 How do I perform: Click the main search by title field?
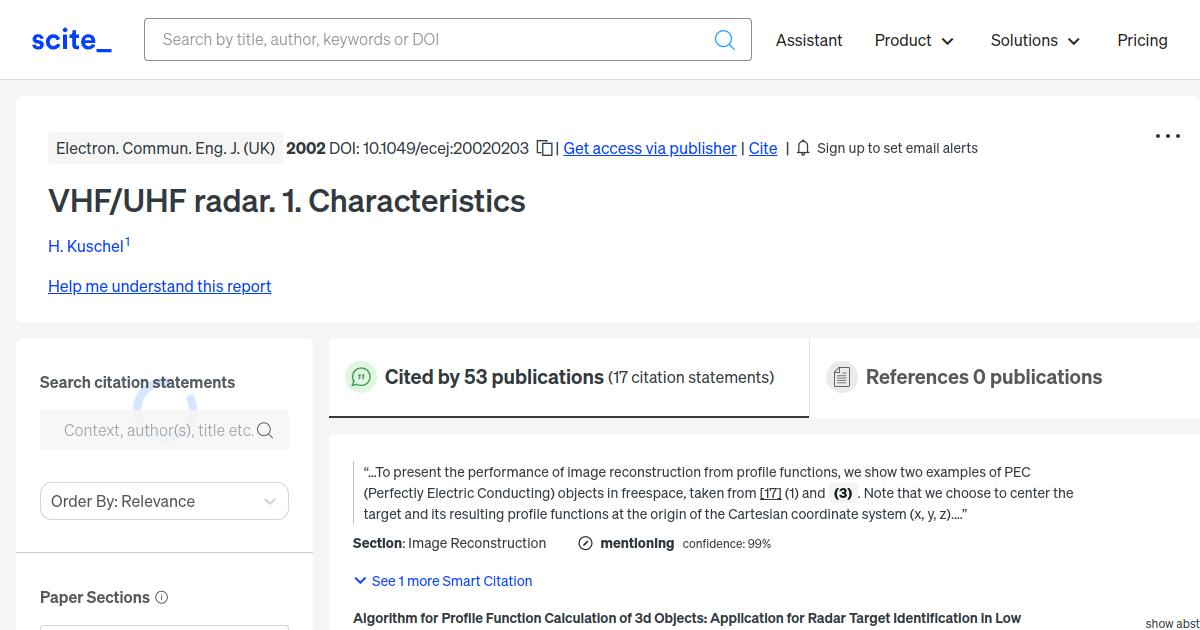[x=430, y=40]
